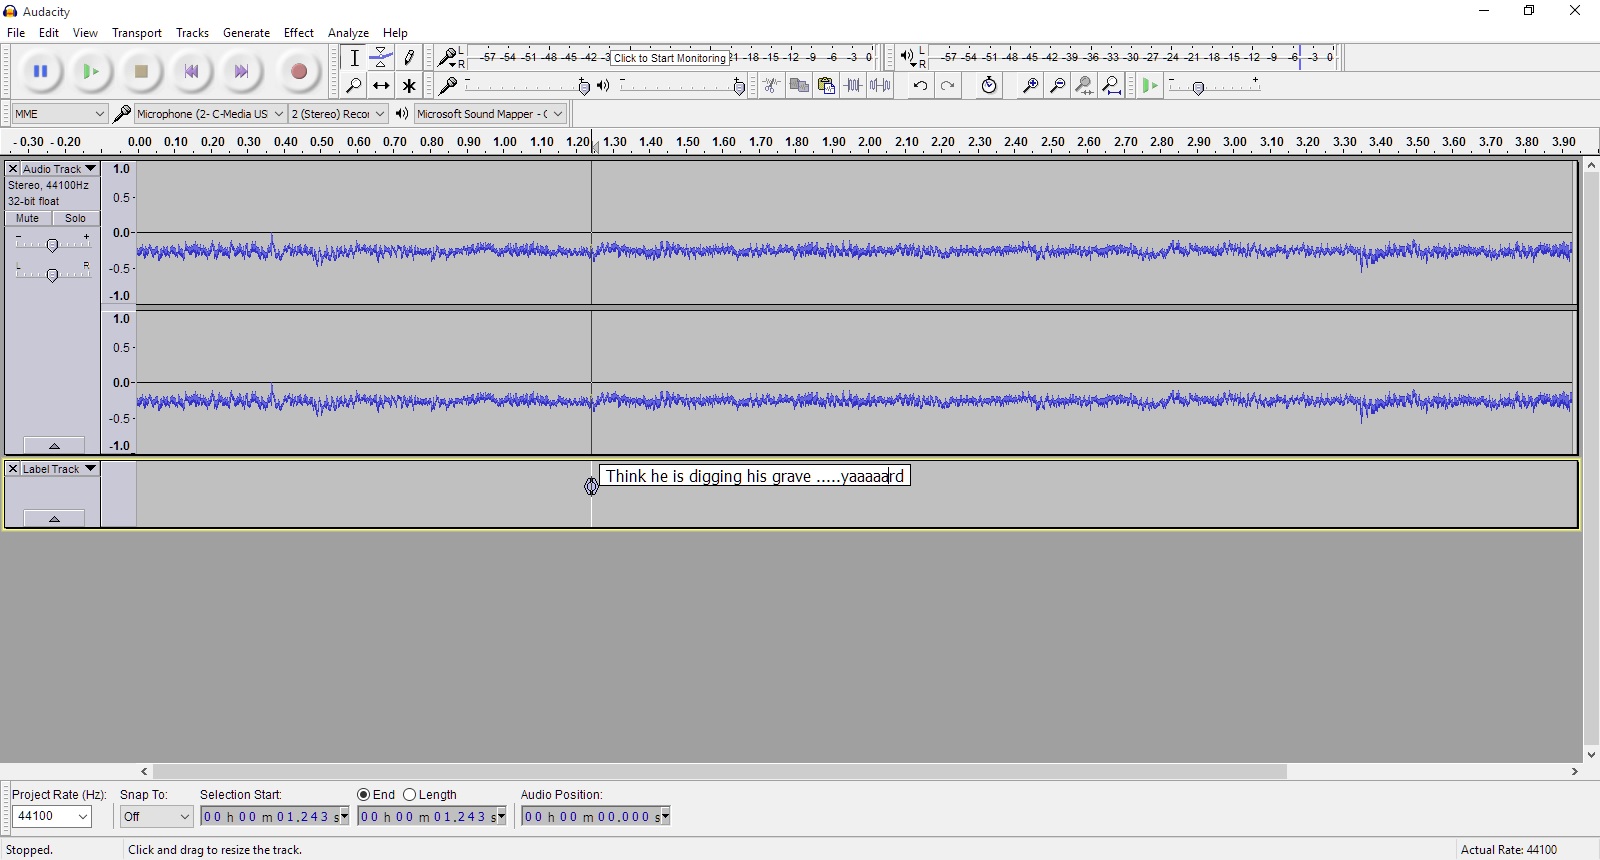Click the Undo icon
Screen dimensions: 1600x860
coord(920,86)
